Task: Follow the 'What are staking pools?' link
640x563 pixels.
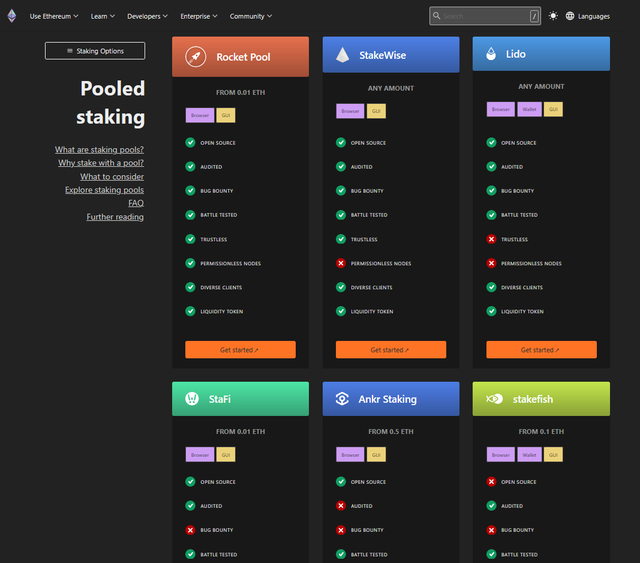Action: [x=99, y=150]
